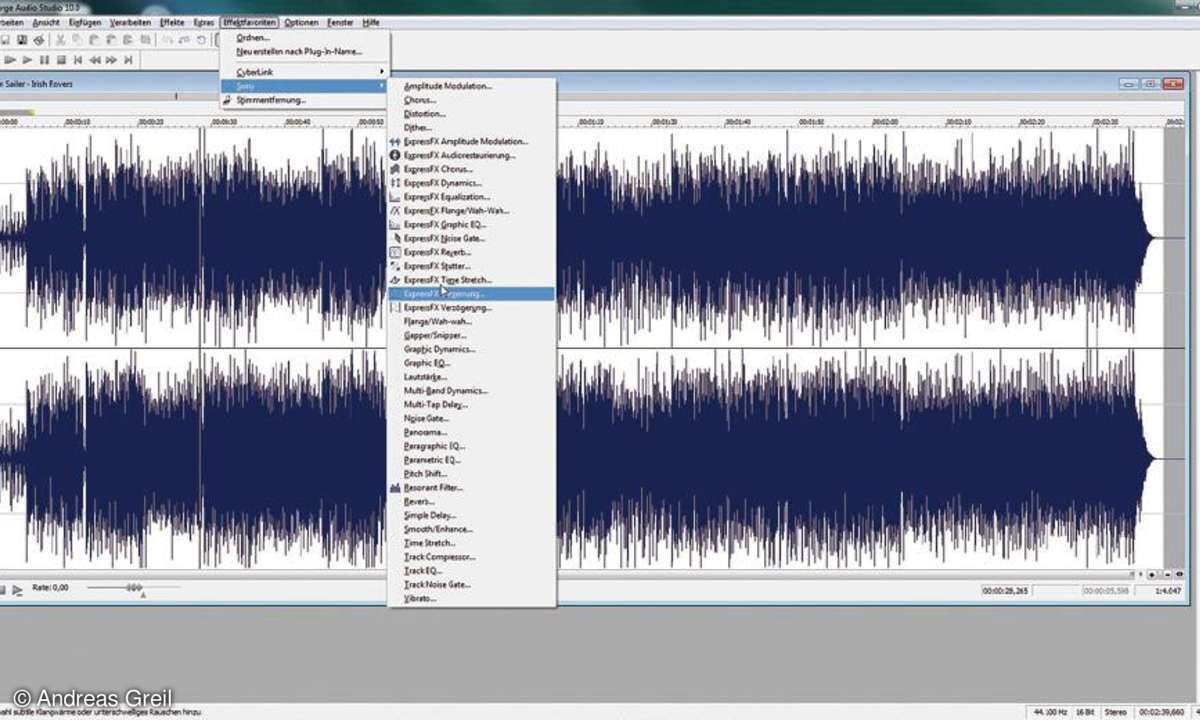The image size is (1200, 720).
Task: Select Multi-Tap Delay... effect
Action: coord(471,405)
